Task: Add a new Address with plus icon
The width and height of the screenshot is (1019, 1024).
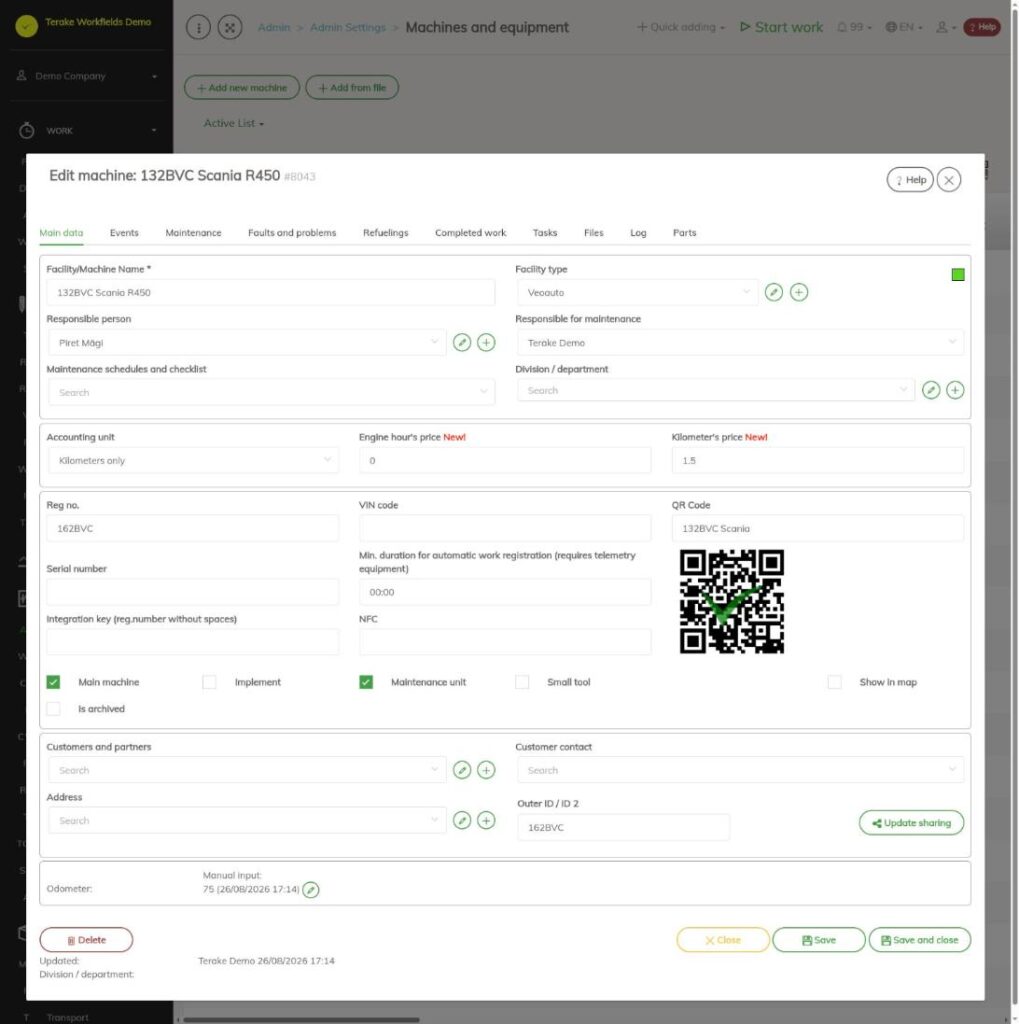Action: point(486,820)
